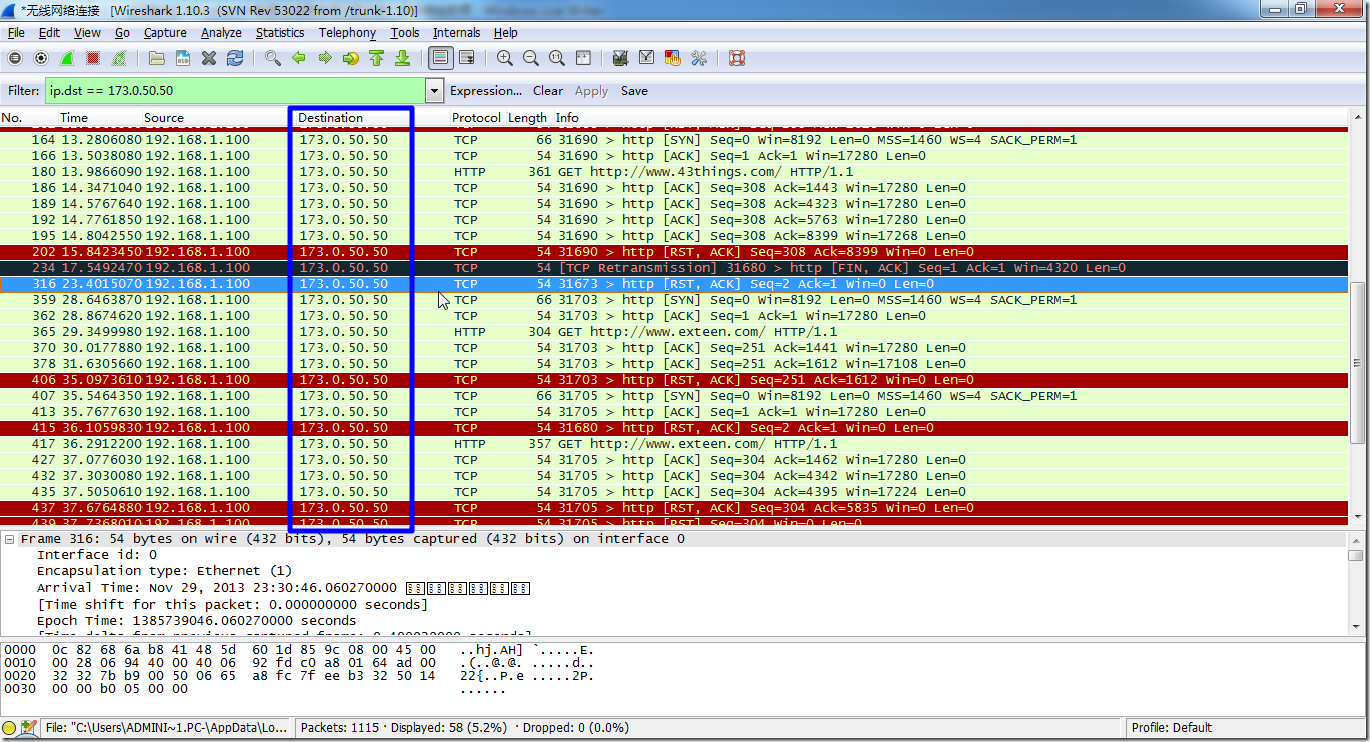Zoom out the packet text

pyautogui.click(x=531, y=59)
